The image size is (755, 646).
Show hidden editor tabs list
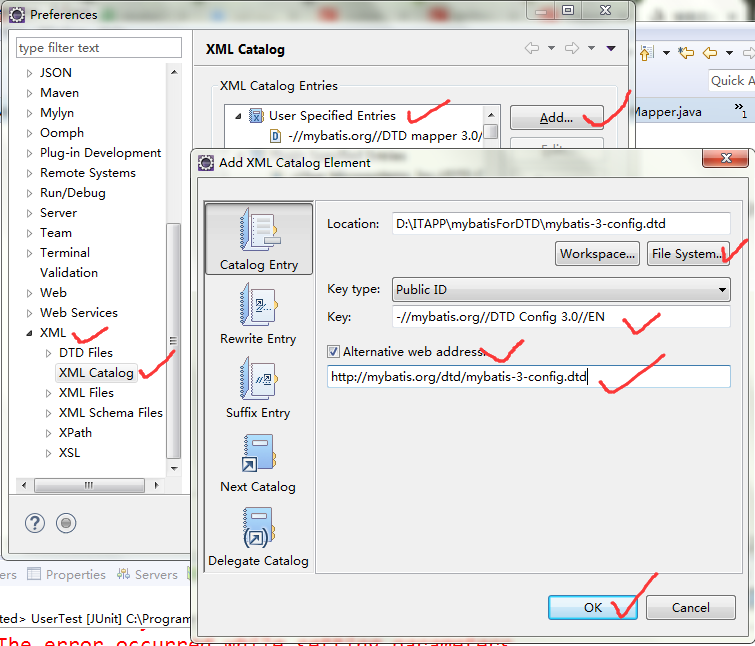740,110
